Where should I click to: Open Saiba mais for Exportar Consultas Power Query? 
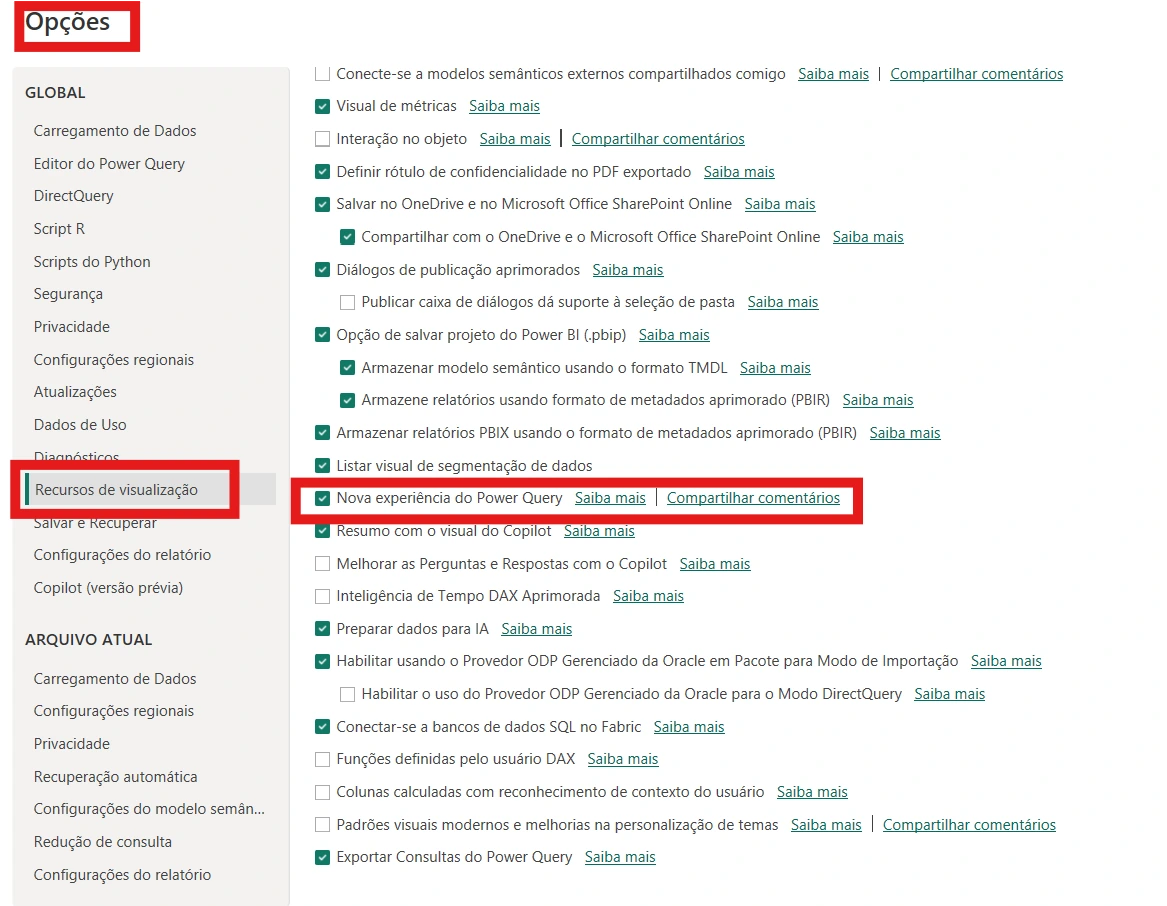click(x=620, y=858)
